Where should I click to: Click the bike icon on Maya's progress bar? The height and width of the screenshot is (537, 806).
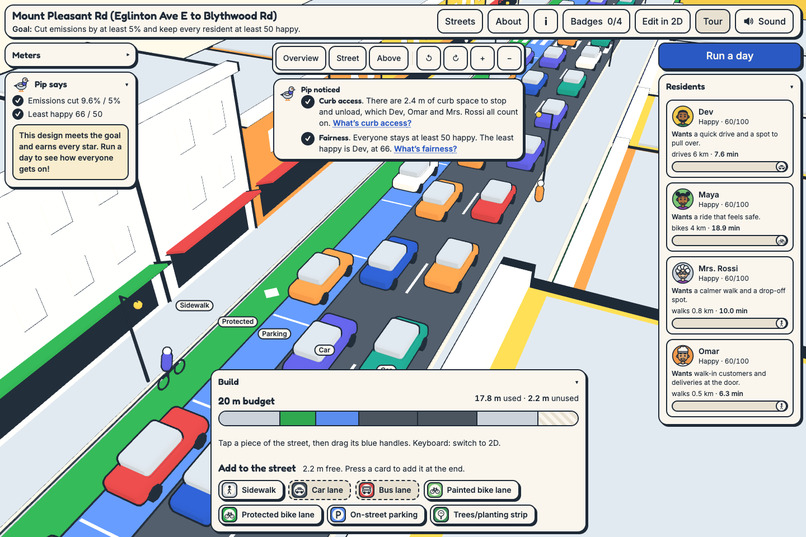coord(781,240)
